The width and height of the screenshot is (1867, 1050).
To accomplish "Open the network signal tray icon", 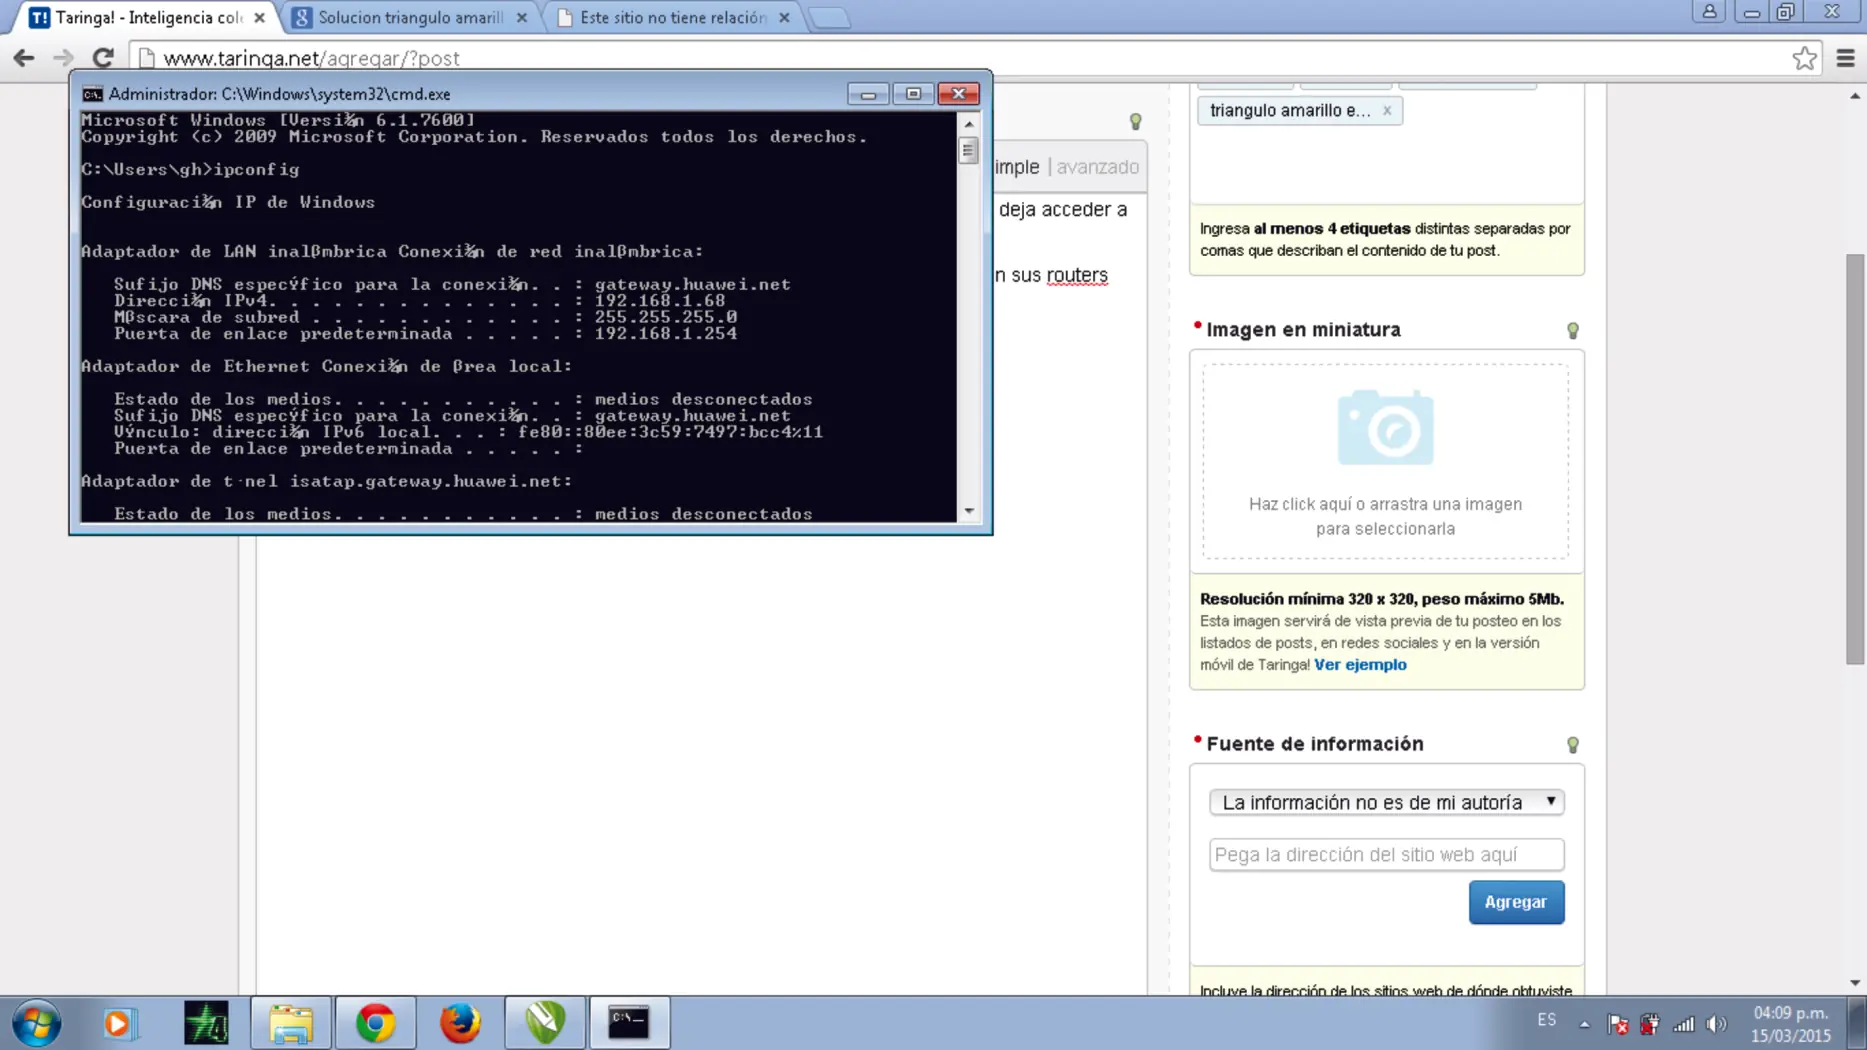I will (1684, 1024).
